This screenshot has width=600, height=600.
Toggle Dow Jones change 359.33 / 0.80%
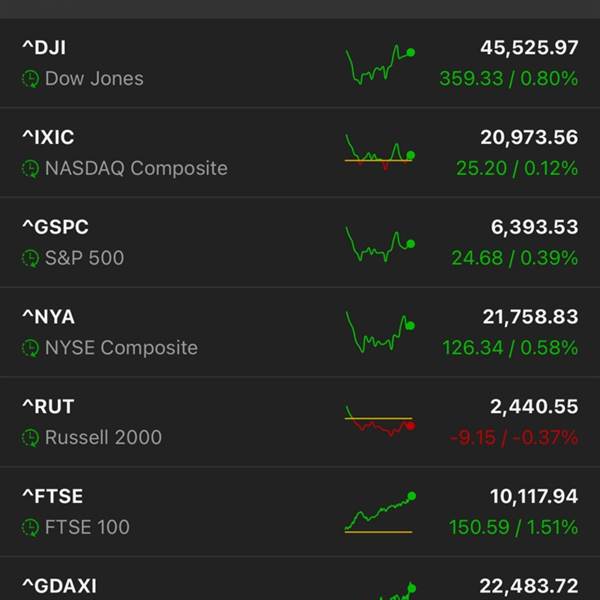coord(508,78)
